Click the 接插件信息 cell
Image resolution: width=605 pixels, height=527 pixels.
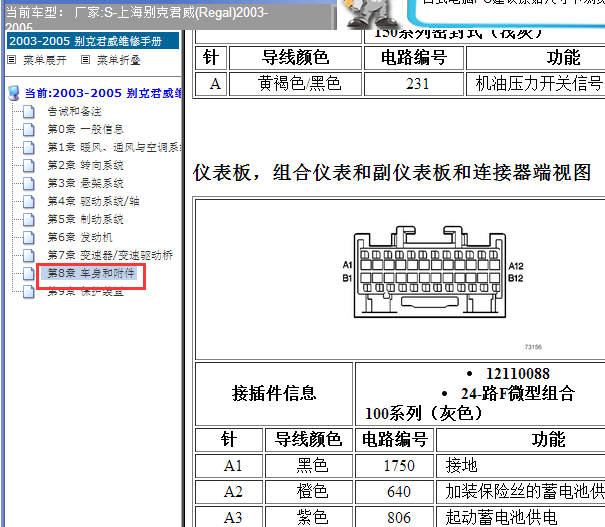tap(274, 394)
